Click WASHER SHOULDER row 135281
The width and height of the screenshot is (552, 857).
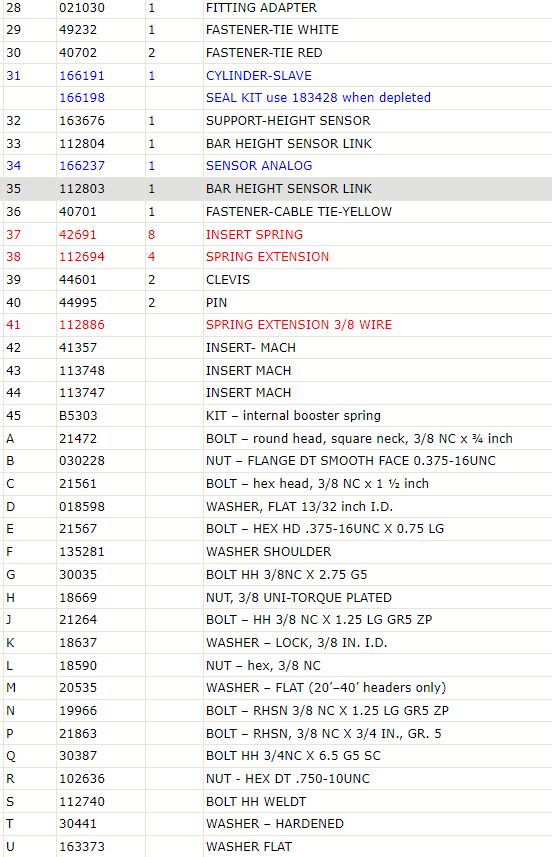coord(276,551)
